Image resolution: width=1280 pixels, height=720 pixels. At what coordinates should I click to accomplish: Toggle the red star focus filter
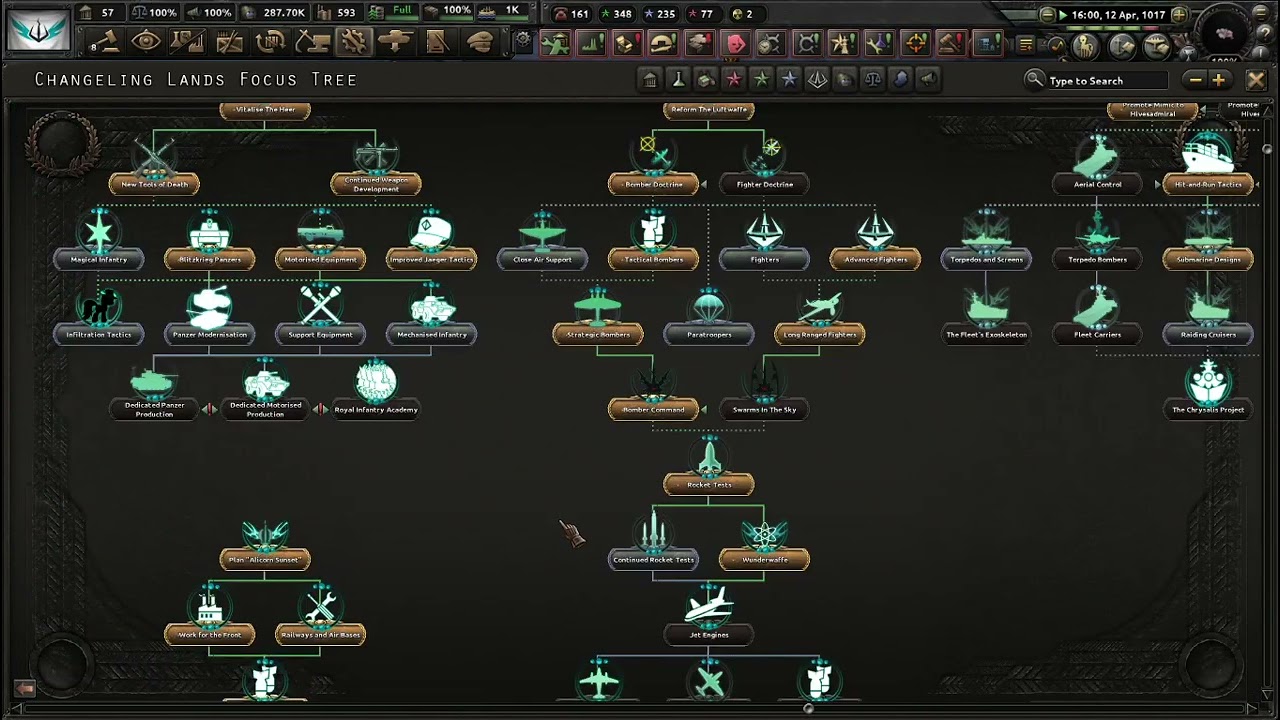tap(734, 80)
